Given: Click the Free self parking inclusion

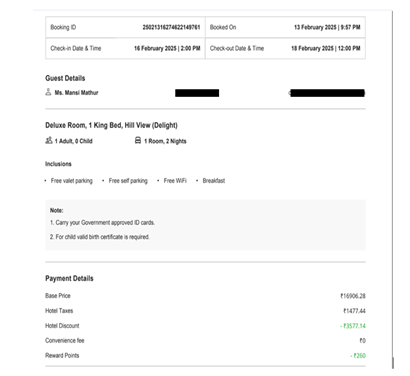Looking at the screenshot, I should coord(128,181).
